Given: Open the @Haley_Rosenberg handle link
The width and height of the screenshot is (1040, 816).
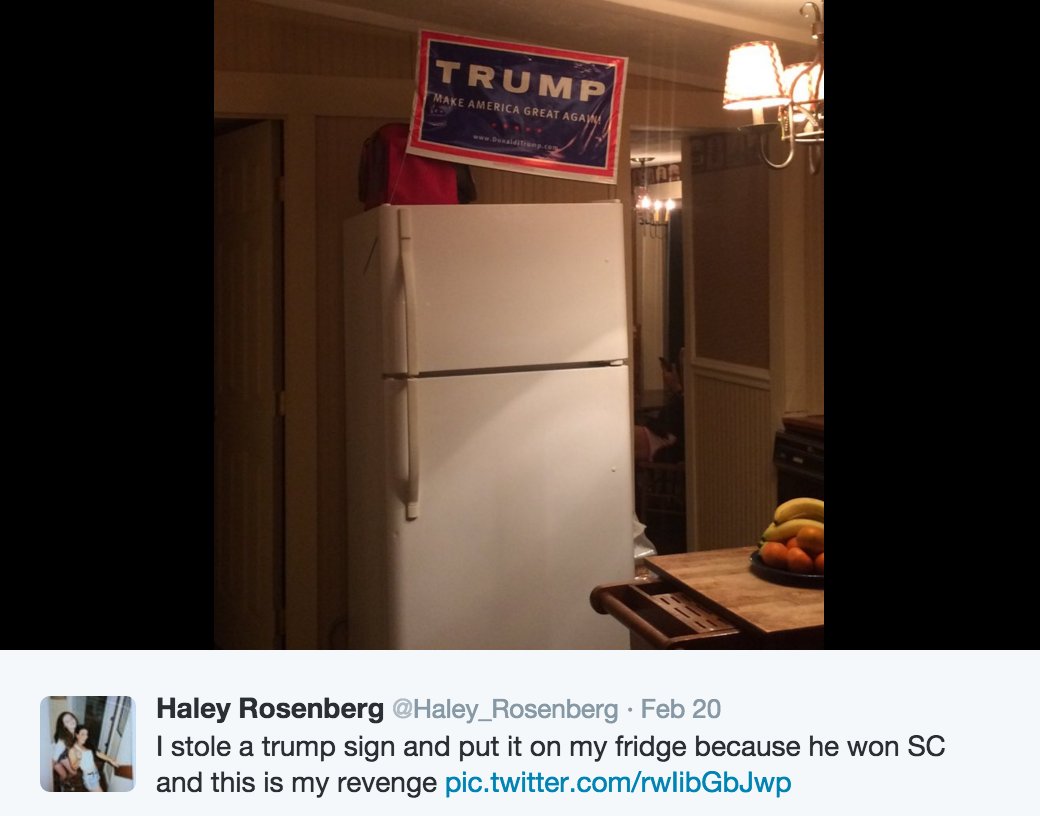Looking at the screenshot, I should [x=505, y=709].
